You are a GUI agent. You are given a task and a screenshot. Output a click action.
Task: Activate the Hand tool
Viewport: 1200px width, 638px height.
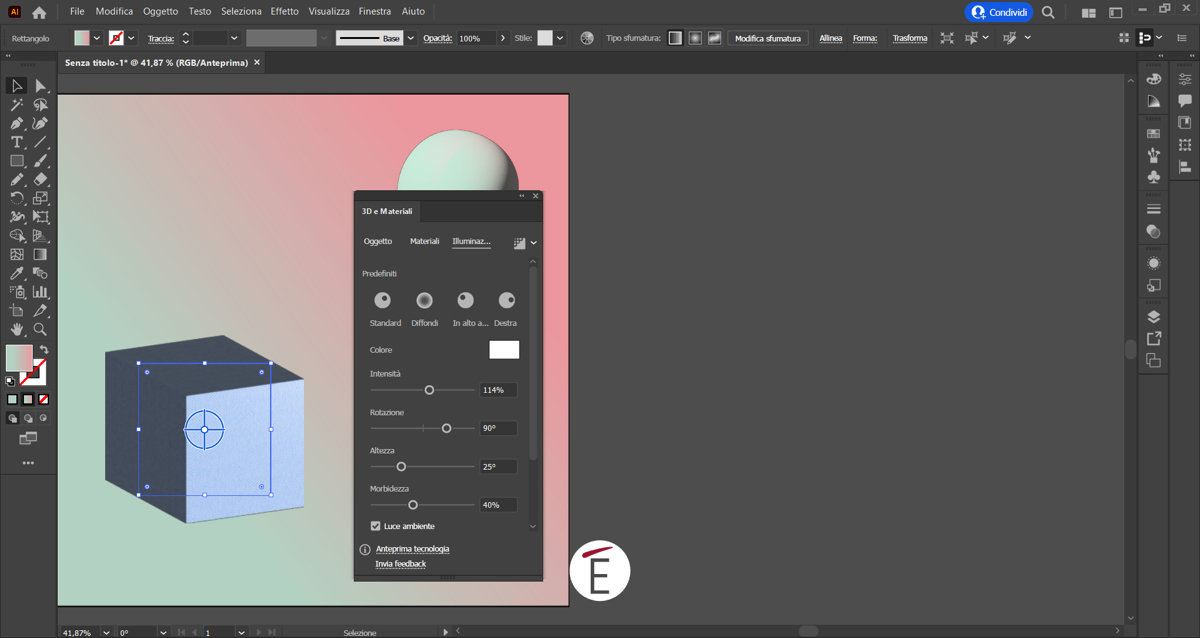(17, 329)
